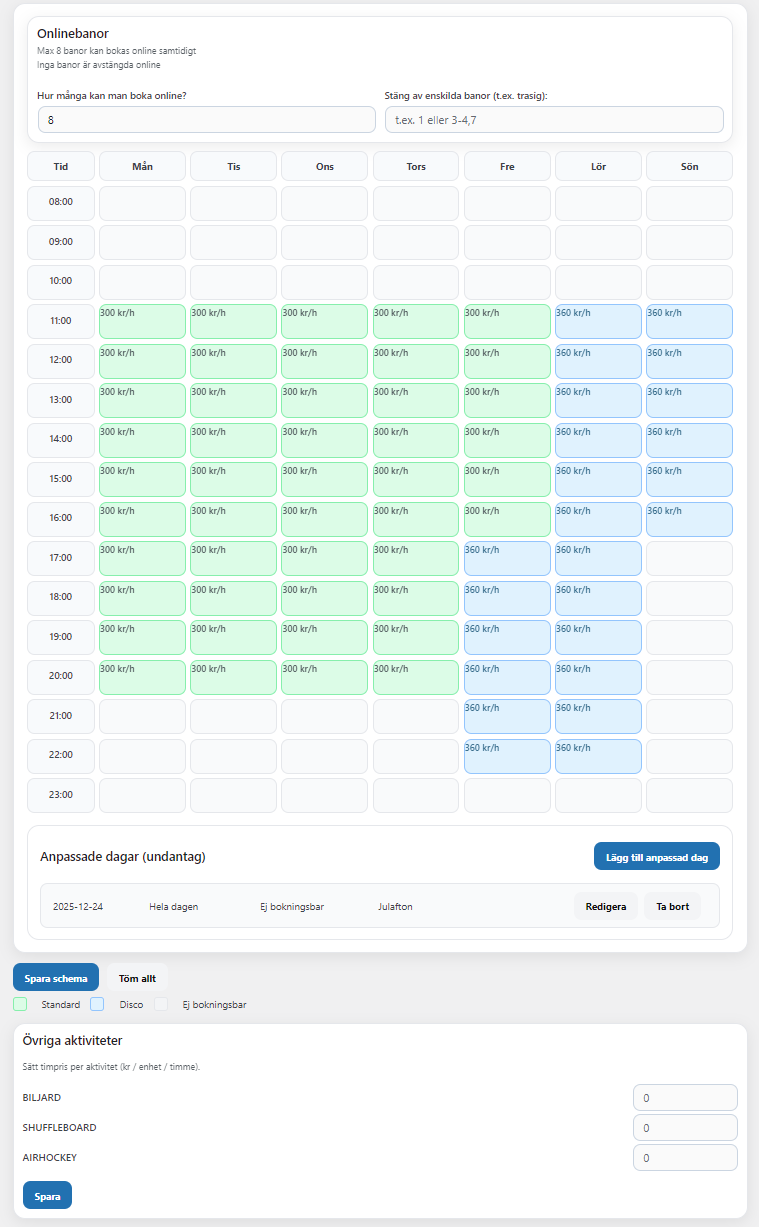Toggle the Monday 11:00 slot

tap(142, 321)
